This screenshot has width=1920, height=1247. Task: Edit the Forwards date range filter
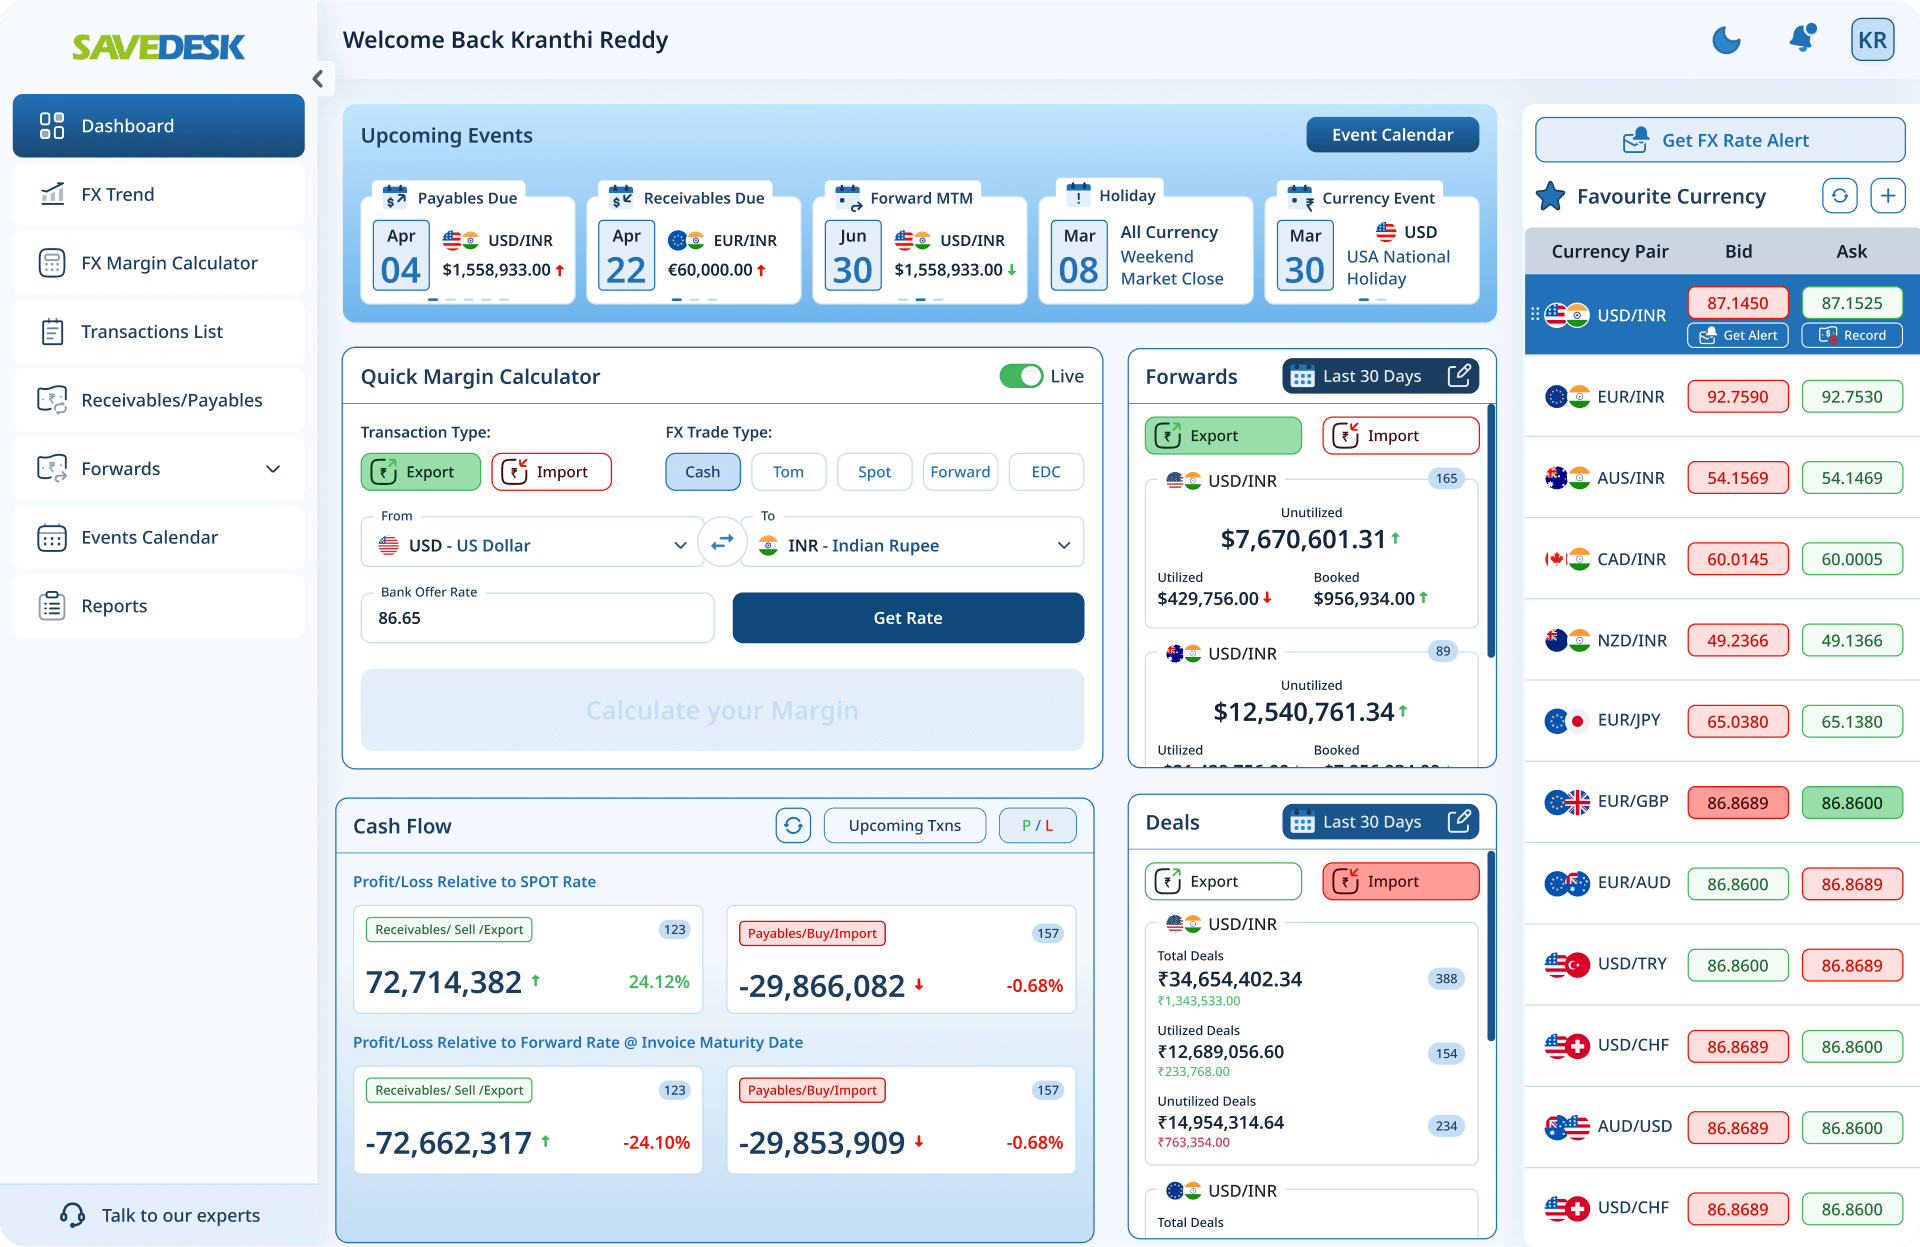click(x=1459, y=376)
